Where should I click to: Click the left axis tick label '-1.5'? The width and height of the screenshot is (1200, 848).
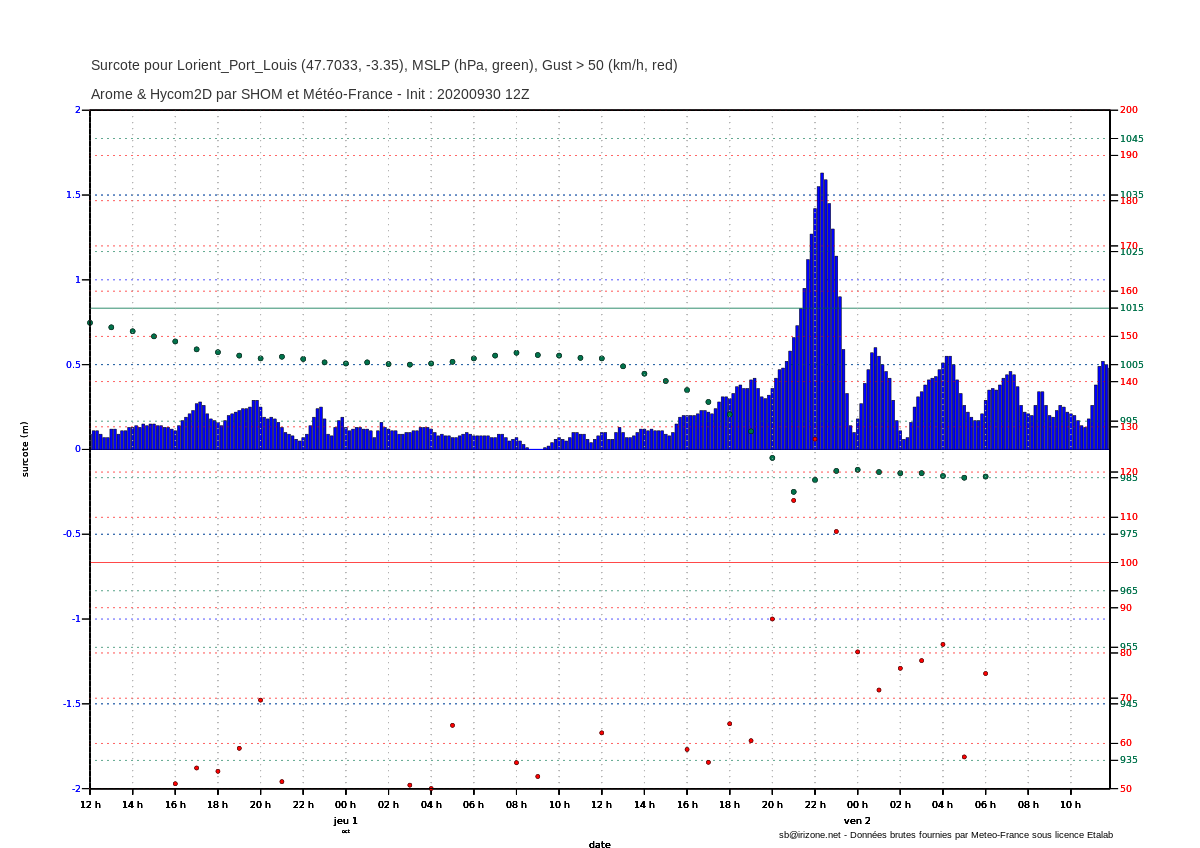coord(72,704)
